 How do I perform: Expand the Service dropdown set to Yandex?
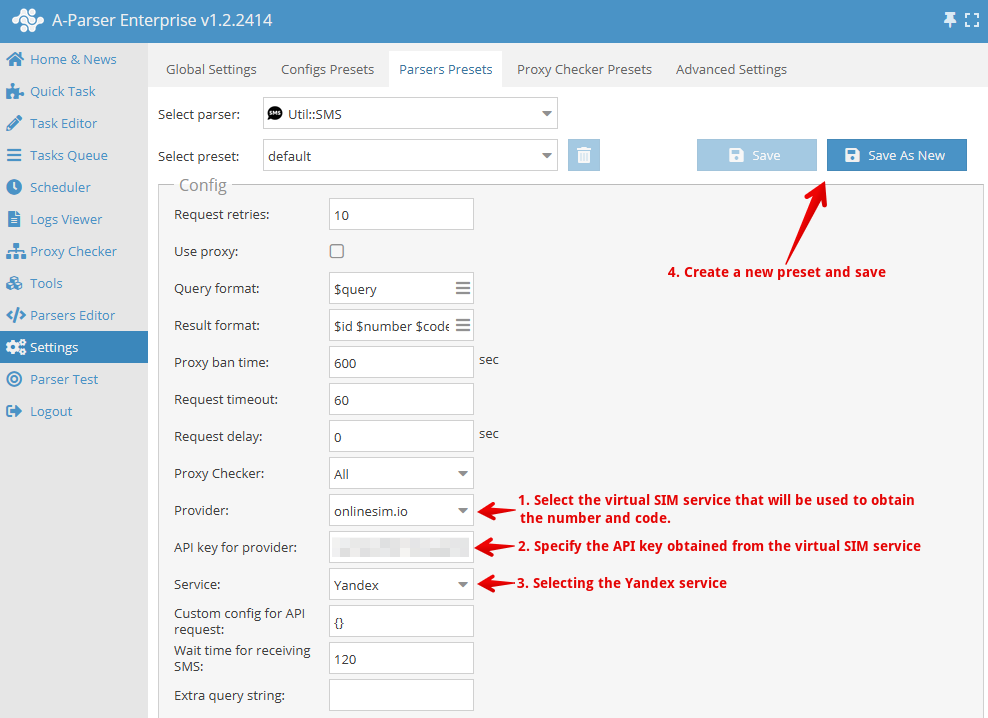click(x=401, y=584)
